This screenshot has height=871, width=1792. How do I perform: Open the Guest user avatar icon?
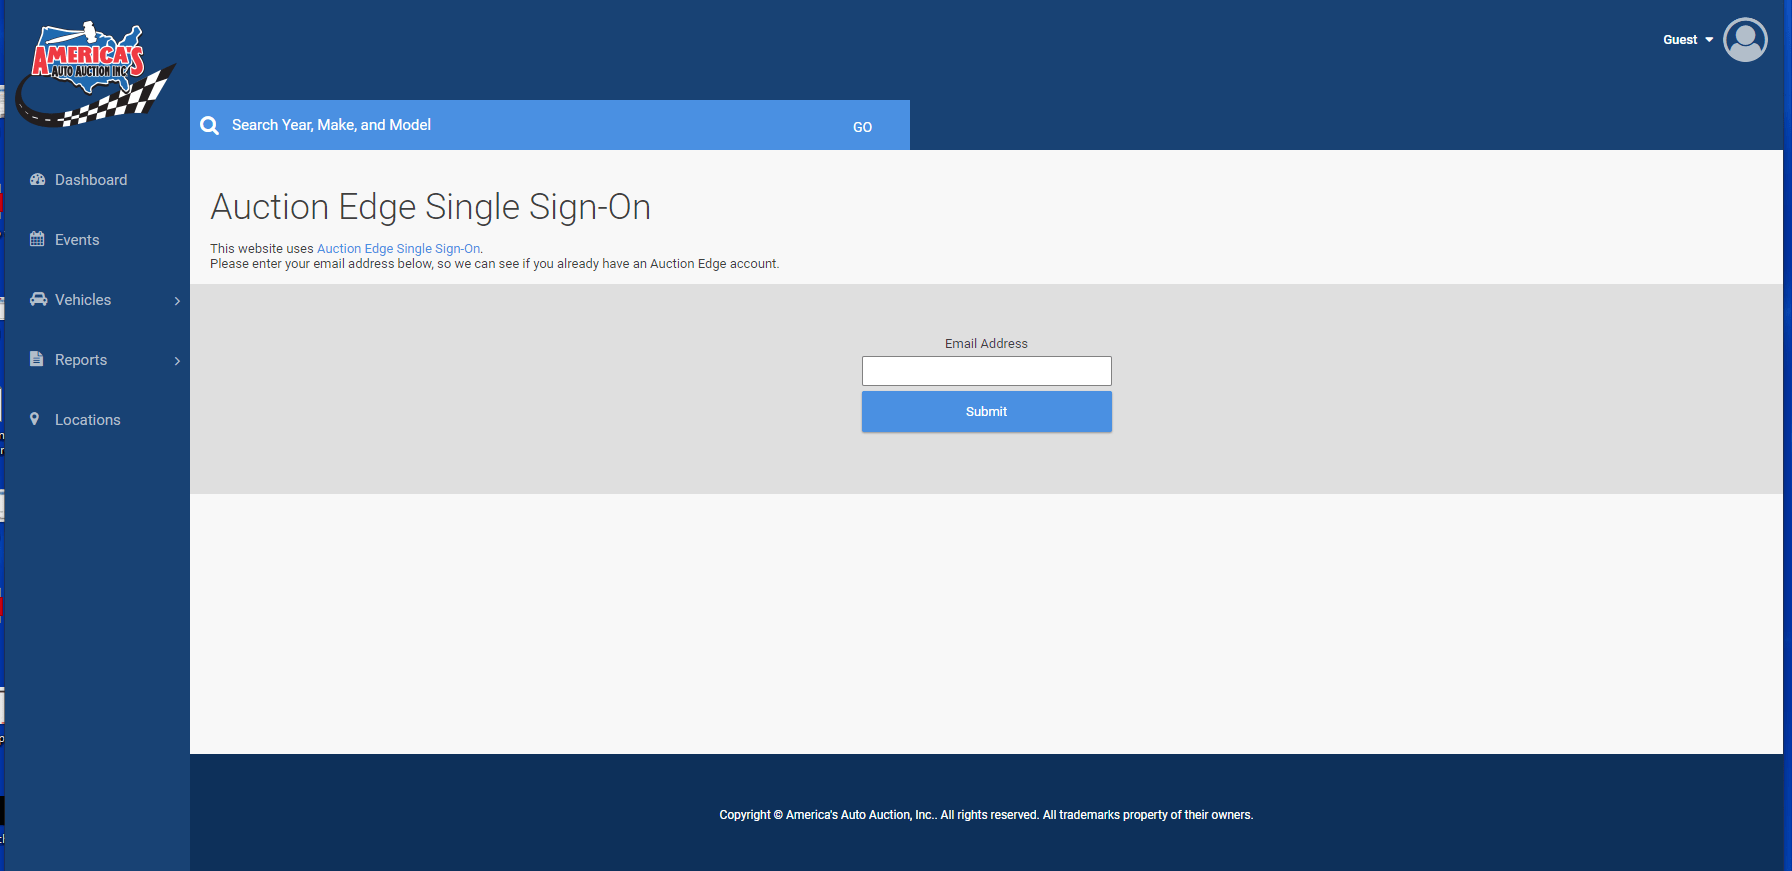point(1745,40)
